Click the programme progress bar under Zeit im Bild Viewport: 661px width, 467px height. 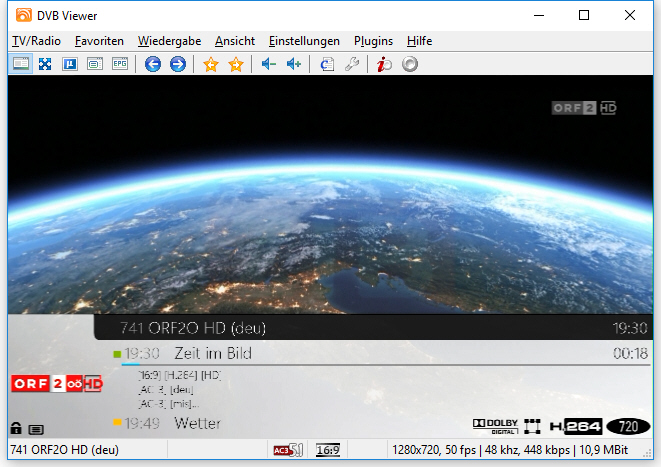[x=386, y=365]
